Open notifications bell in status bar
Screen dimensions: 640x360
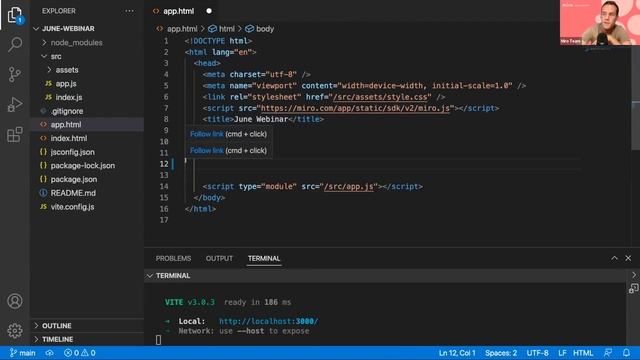[x=626, y=353]
